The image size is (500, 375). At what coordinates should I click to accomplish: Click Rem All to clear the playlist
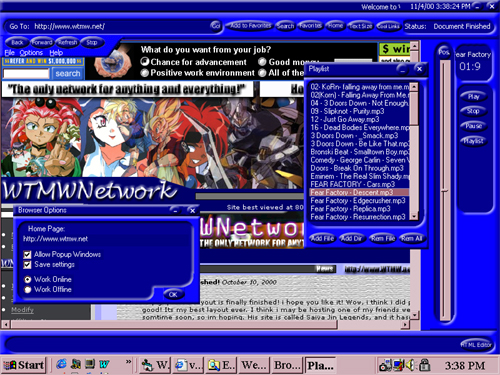[412, 238]
